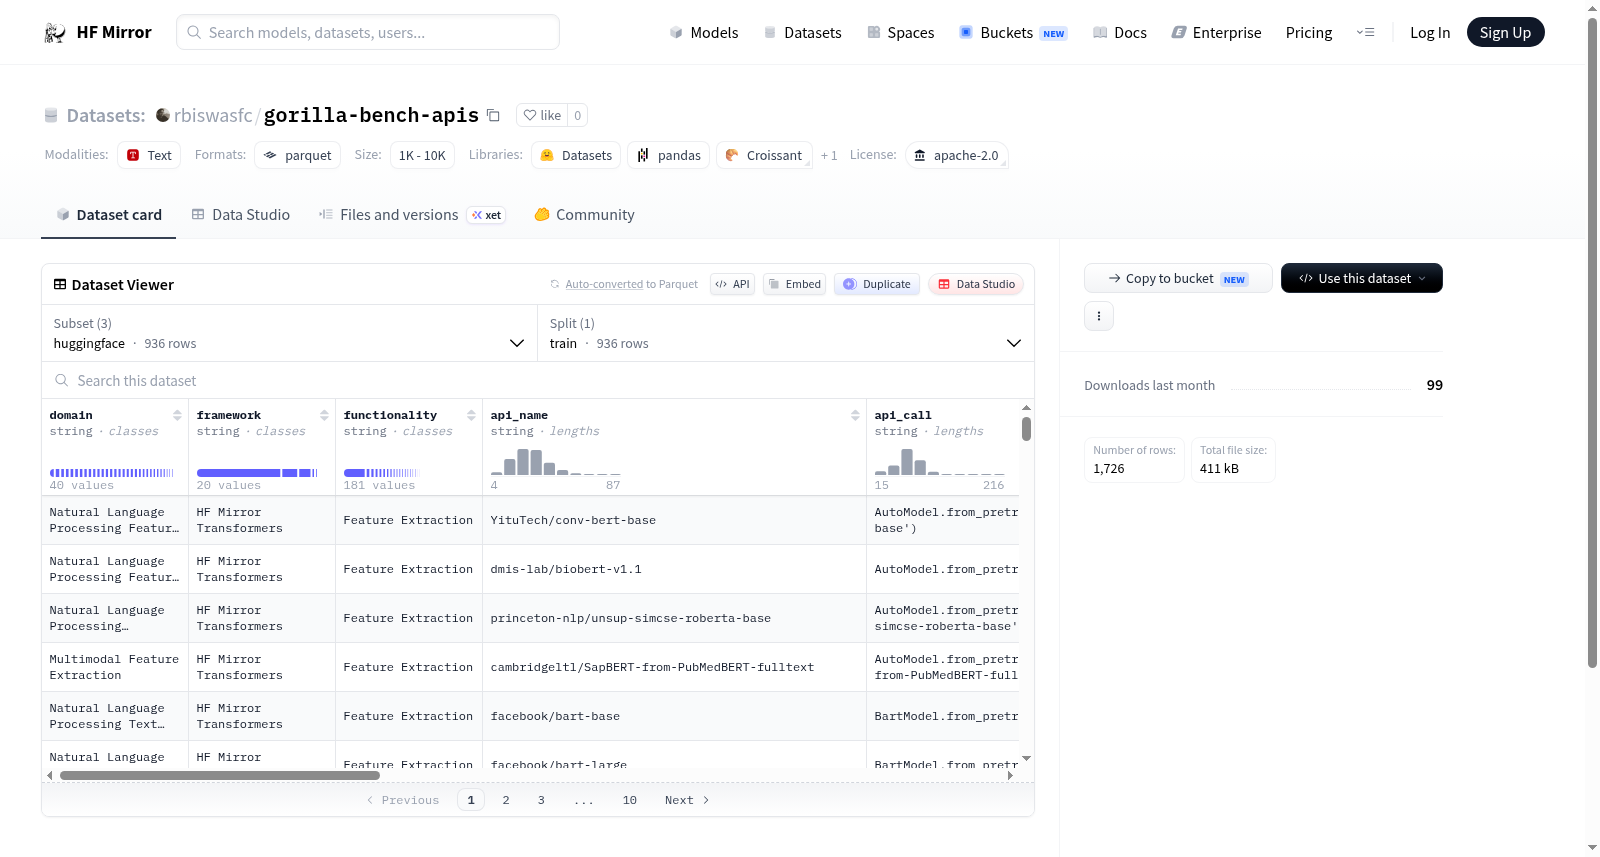Sort the framework column

324,415
